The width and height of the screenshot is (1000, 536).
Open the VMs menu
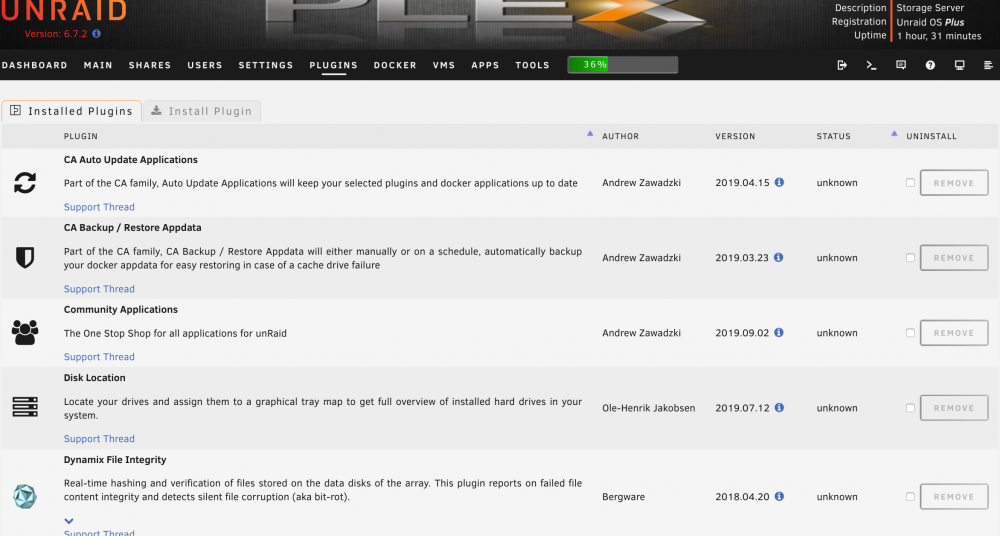(444, 65)
